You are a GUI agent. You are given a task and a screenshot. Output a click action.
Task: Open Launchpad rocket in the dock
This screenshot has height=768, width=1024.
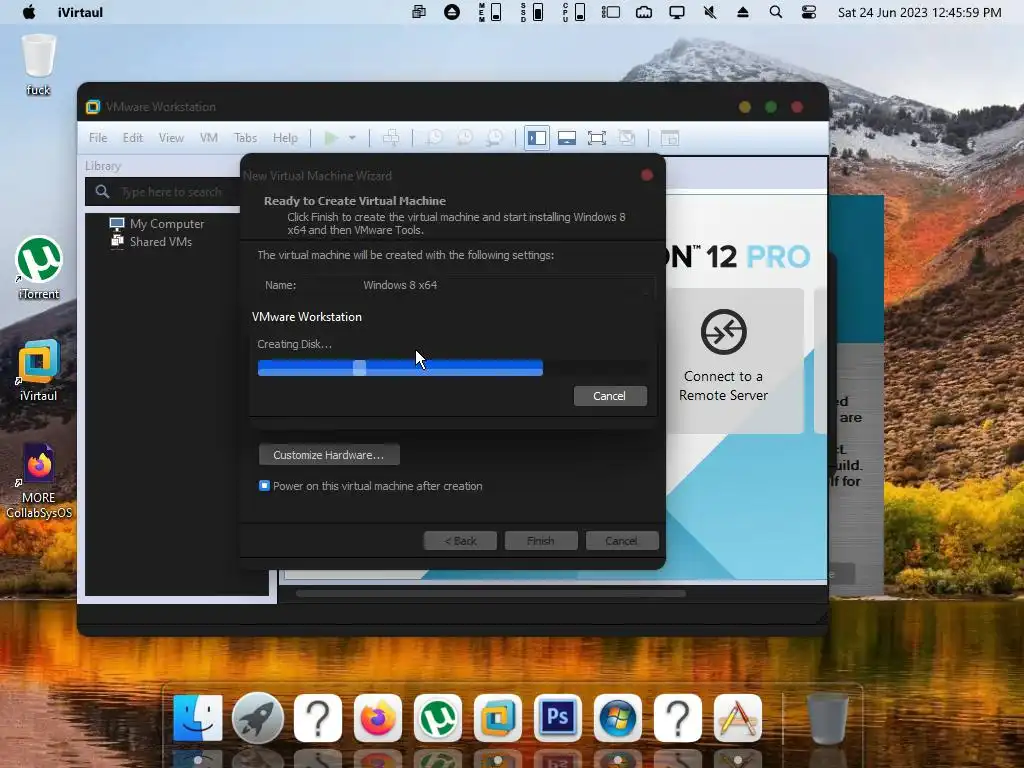pyautogui.click(x=258, y=718)
